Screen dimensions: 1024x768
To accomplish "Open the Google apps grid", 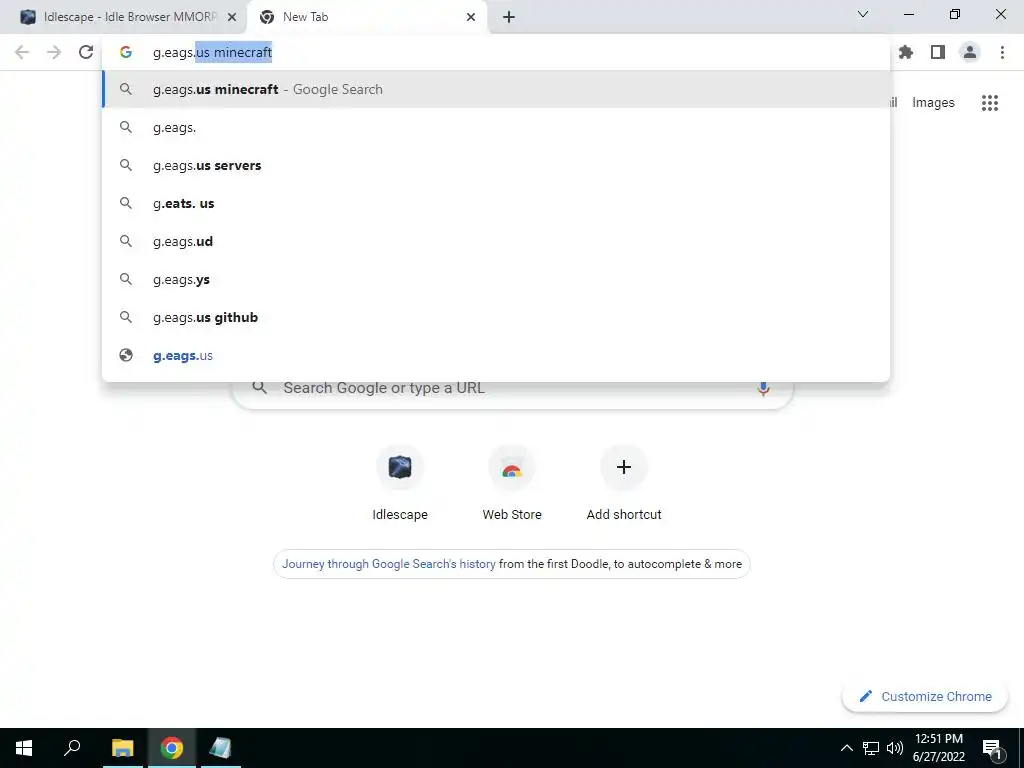I will (990, 103).
